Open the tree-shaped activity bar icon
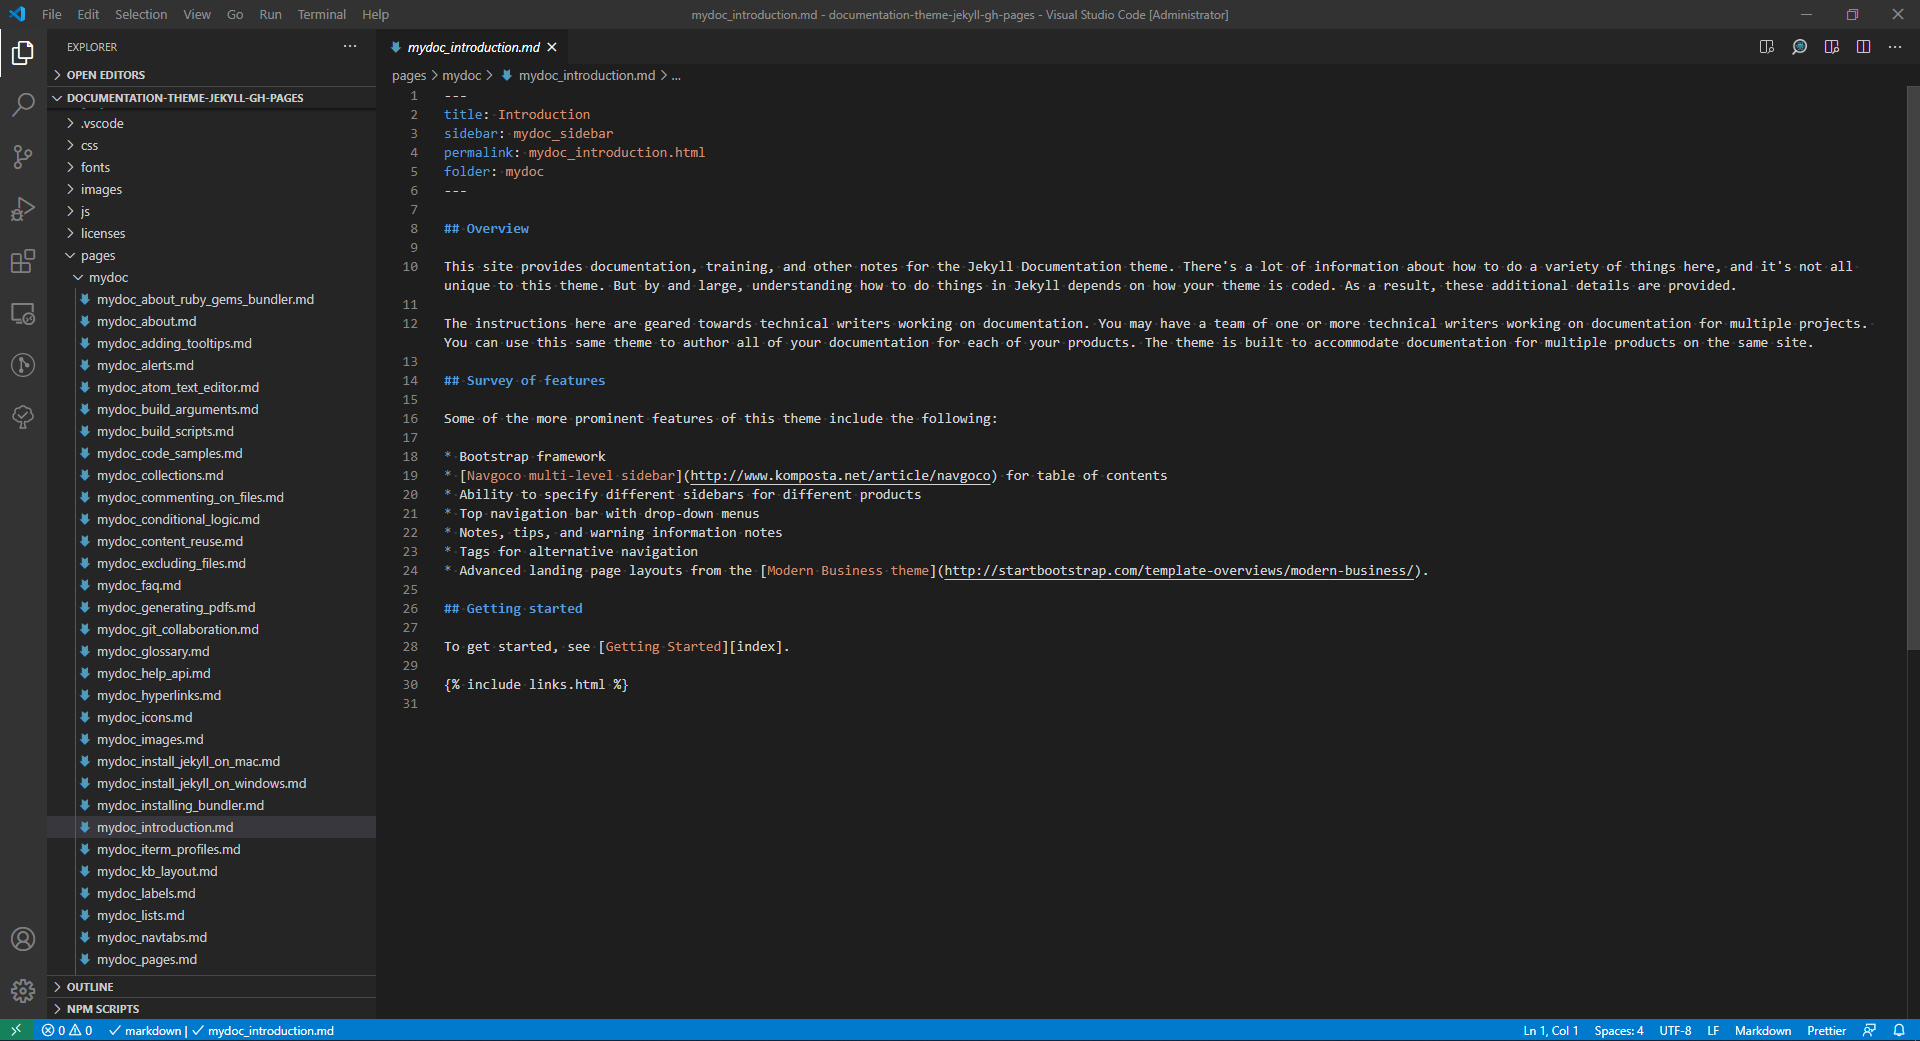Viewport: 1920px width, 1041px height. click(23, 417)
